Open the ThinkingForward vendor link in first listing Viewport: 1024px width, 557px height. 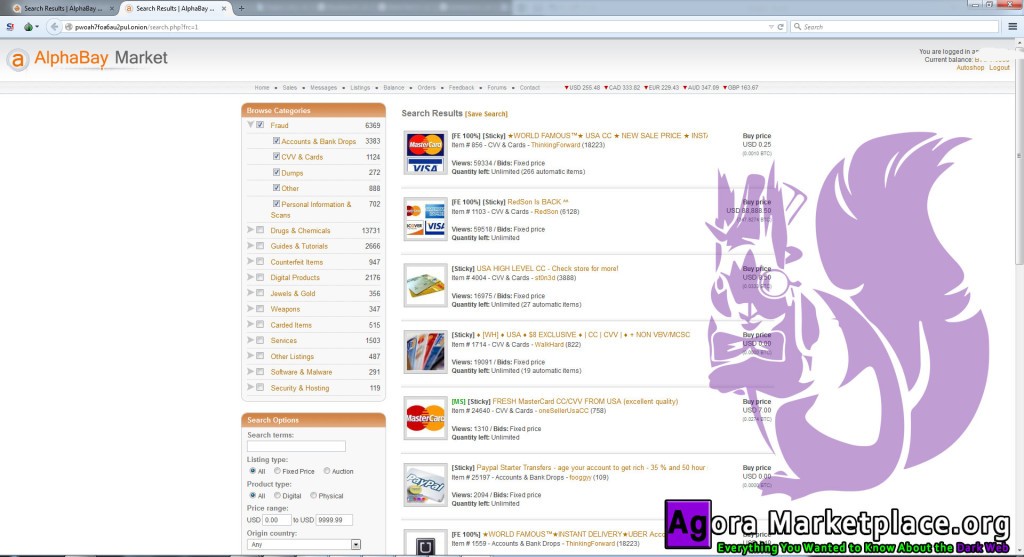pos(555,145)
